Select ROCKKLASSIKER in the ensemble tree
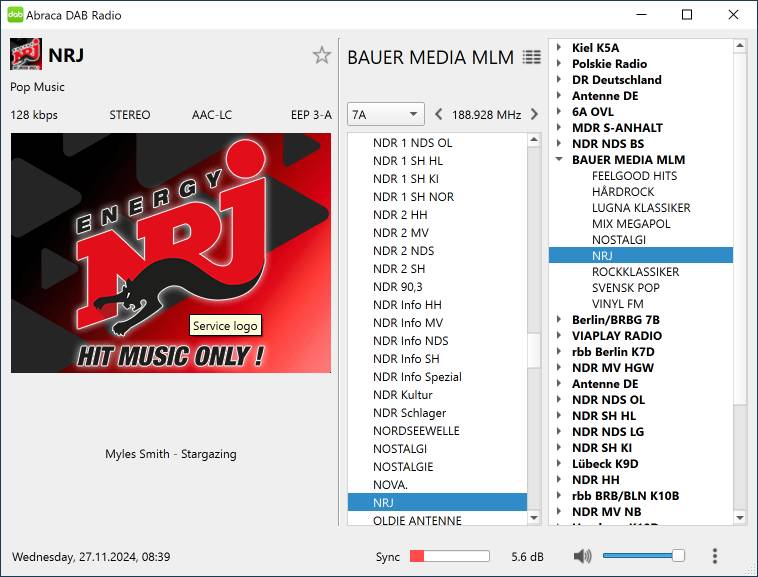The image size is (758, 577). point(635,272)
